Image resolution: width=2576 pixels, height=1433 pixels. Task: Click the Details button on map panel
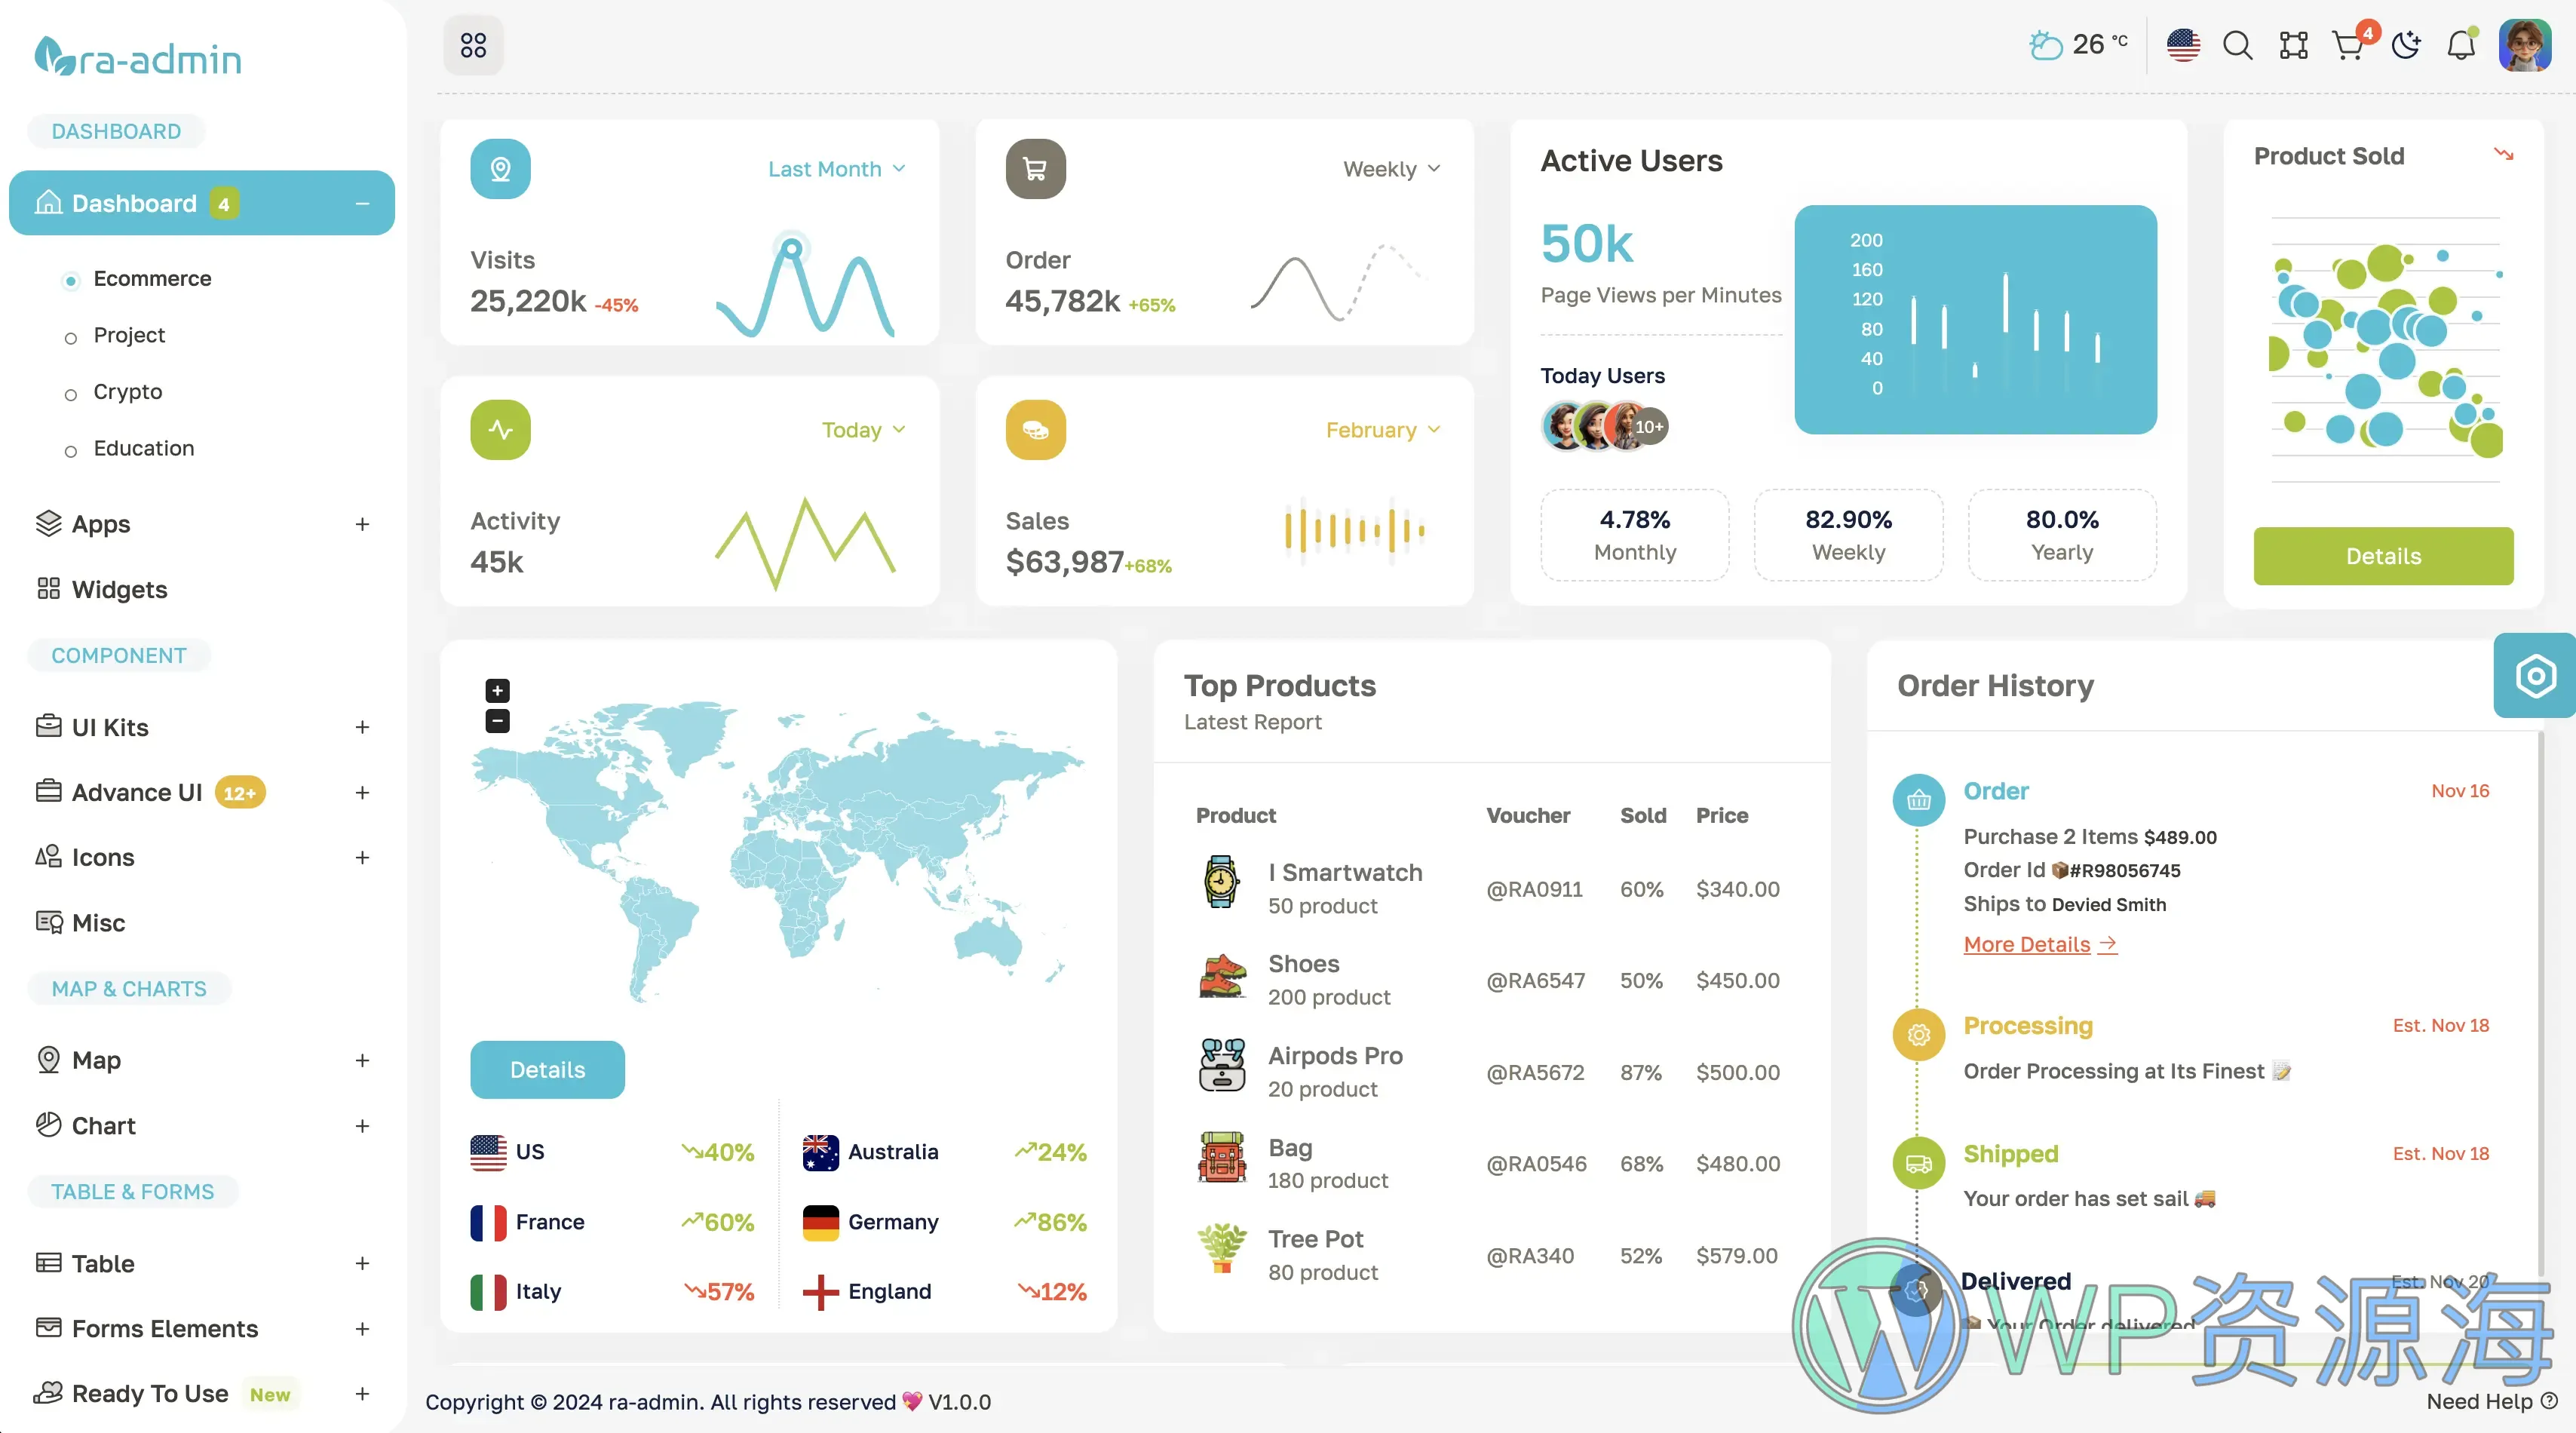[x=547, y=1066]
